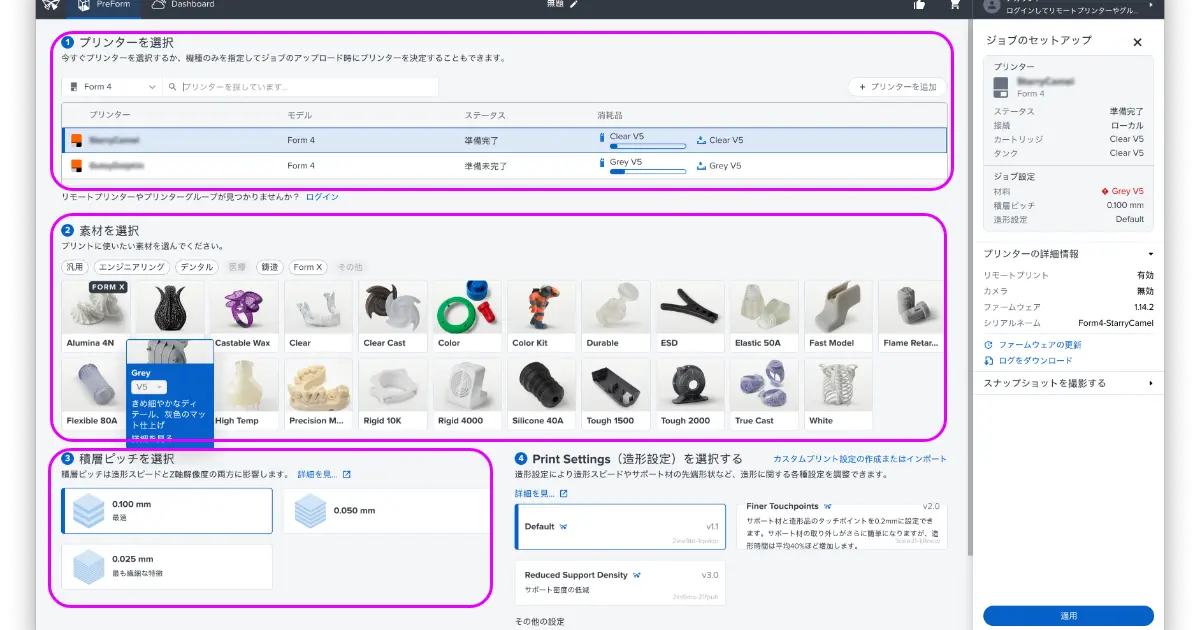Screen dimensions: 1200x630
Task: Select the Castable Wax material
Action: (x=243, y=315)
